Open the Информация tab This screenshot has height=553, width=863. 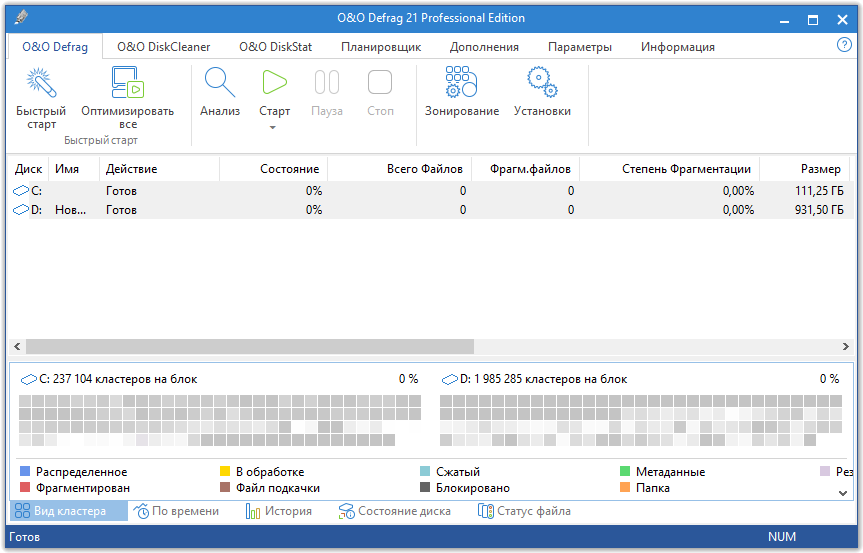(x=678, y=47)
